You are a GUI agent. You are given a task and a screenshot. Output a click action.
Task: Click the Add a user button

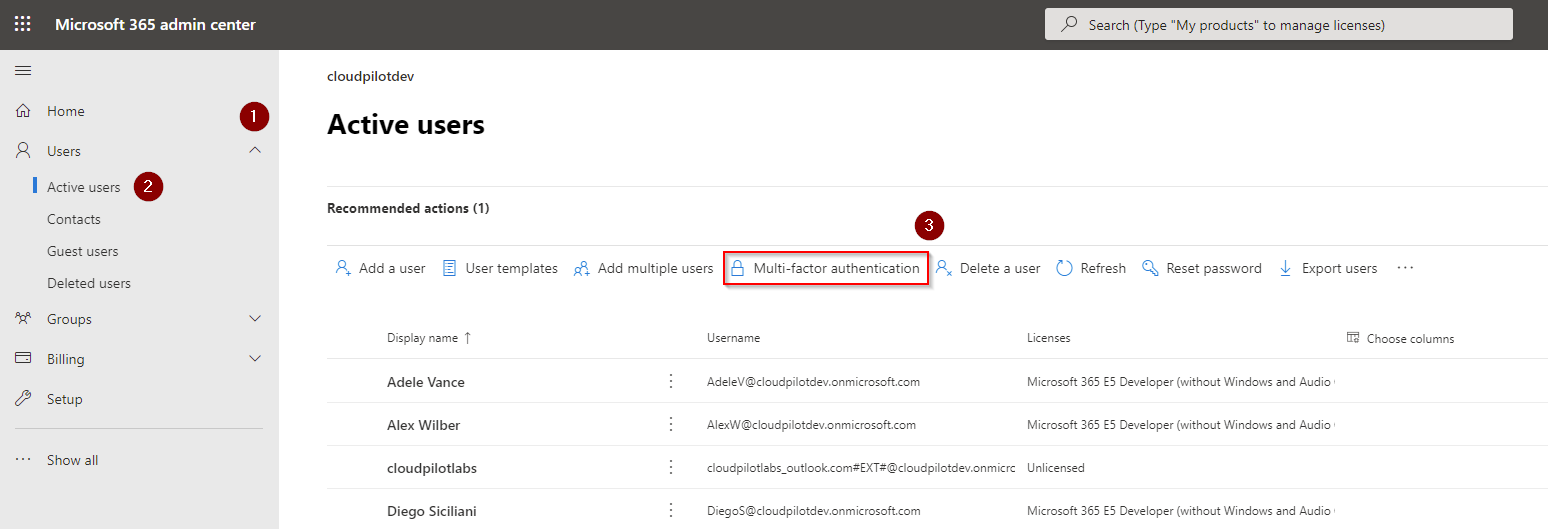[380, 268]
